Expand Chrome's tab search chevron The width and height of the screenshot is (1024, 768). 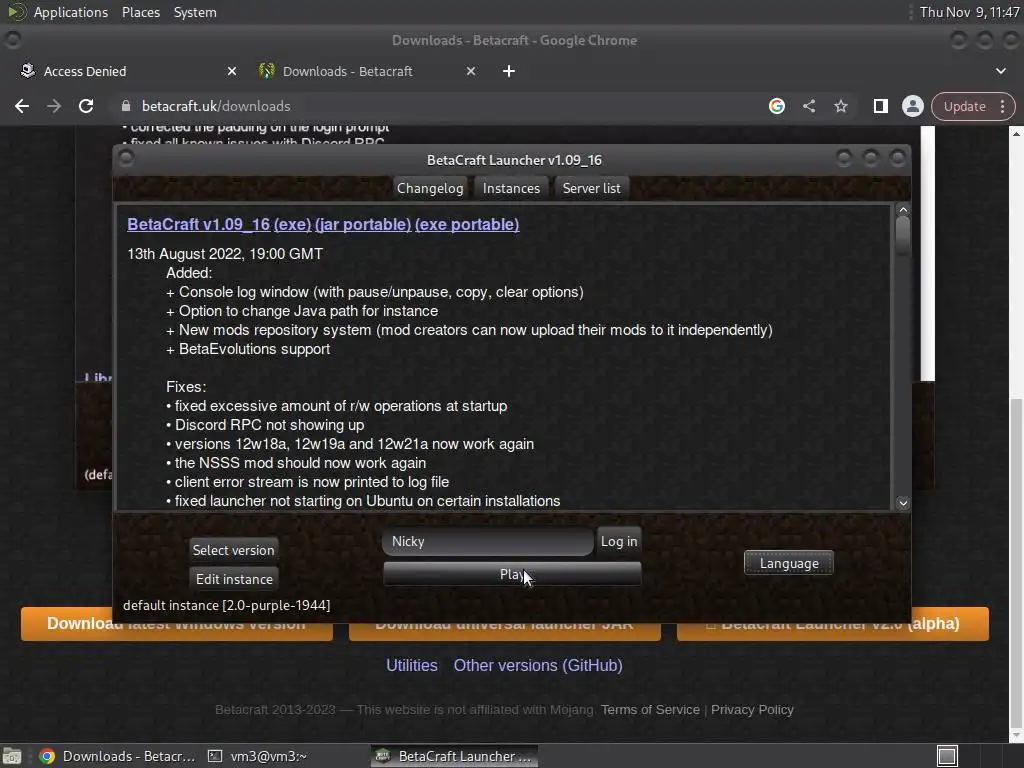[x=1000, y=71]
